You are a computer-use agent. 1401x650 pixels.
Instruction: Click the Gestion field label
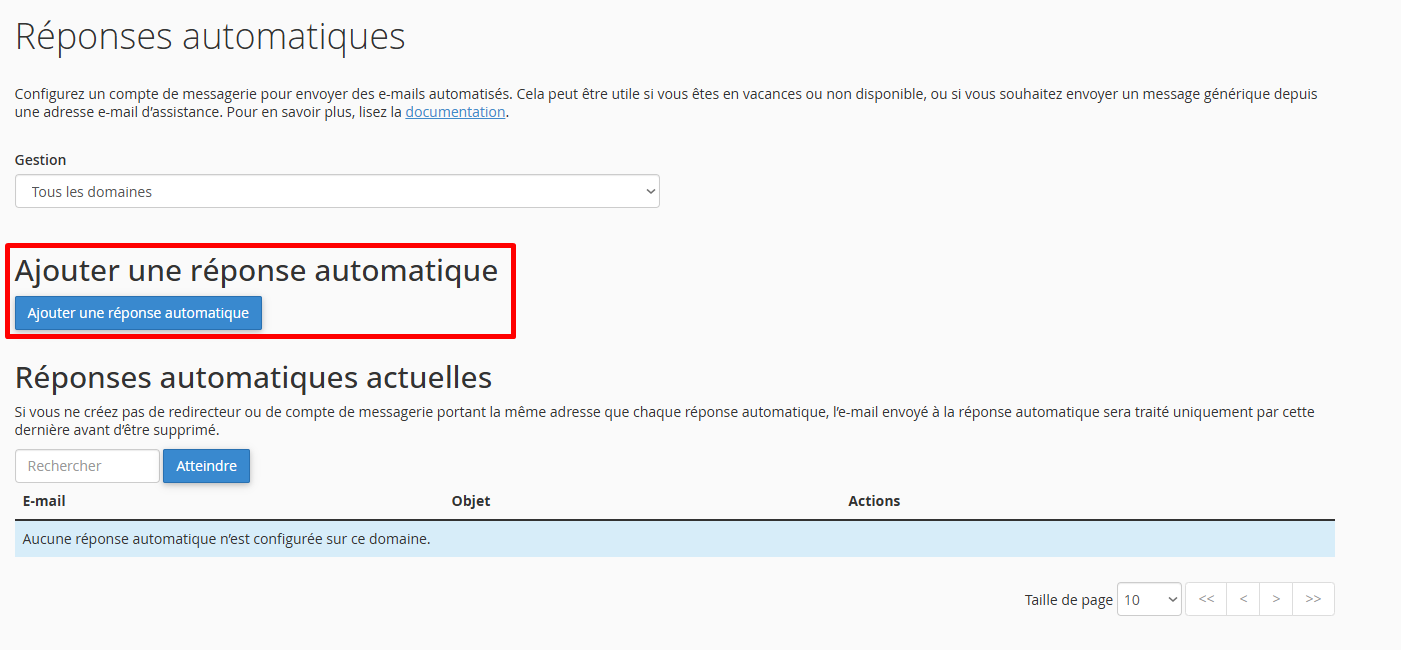tap(41, 160)
